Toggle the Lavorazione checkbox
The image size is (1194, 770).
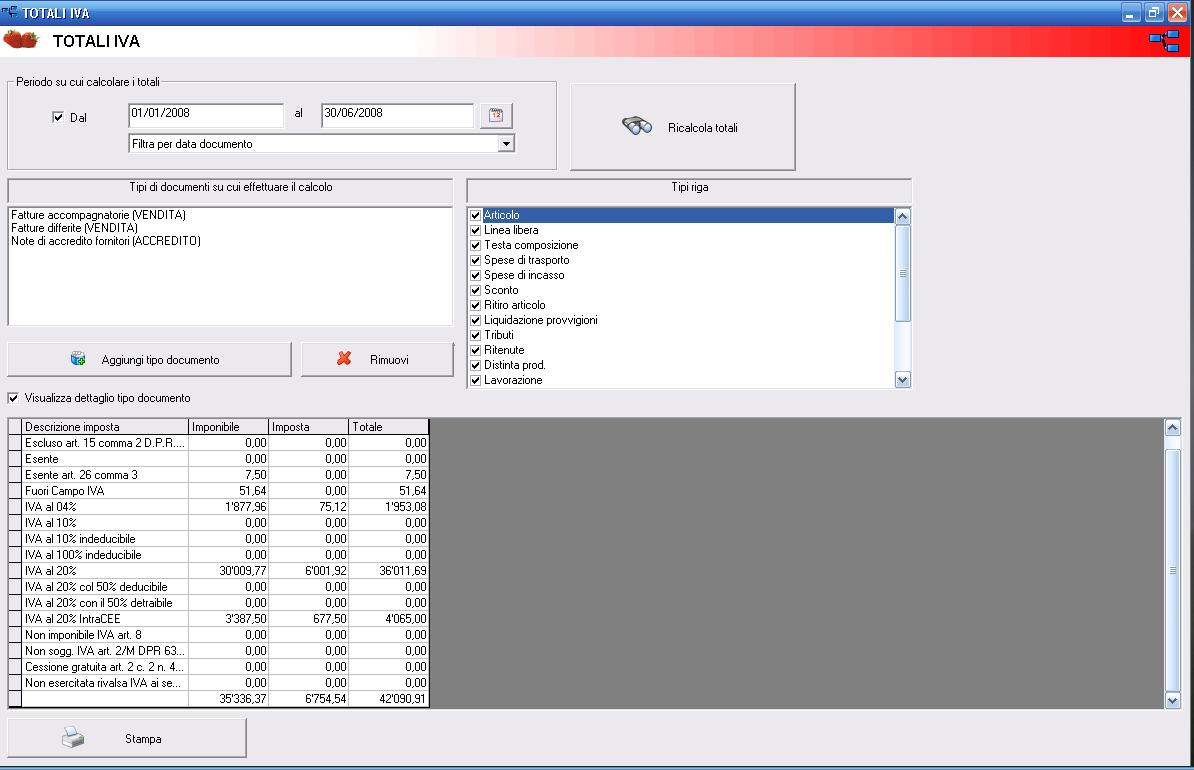click(x=475, y=380)
